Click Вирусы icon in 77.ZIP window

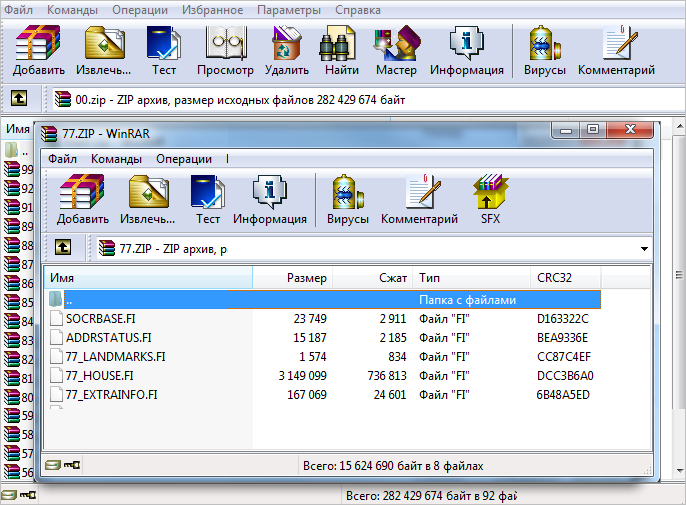(x=348, y=191)
